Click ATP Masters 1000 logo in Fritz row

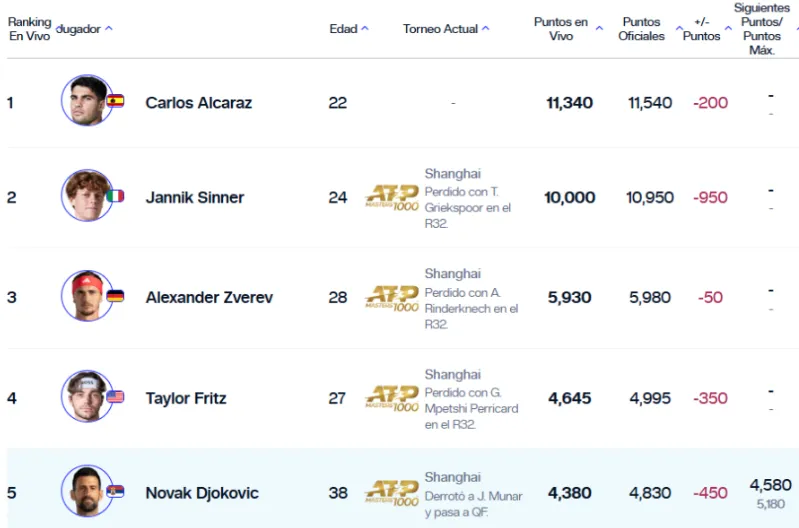click(392, 398)
